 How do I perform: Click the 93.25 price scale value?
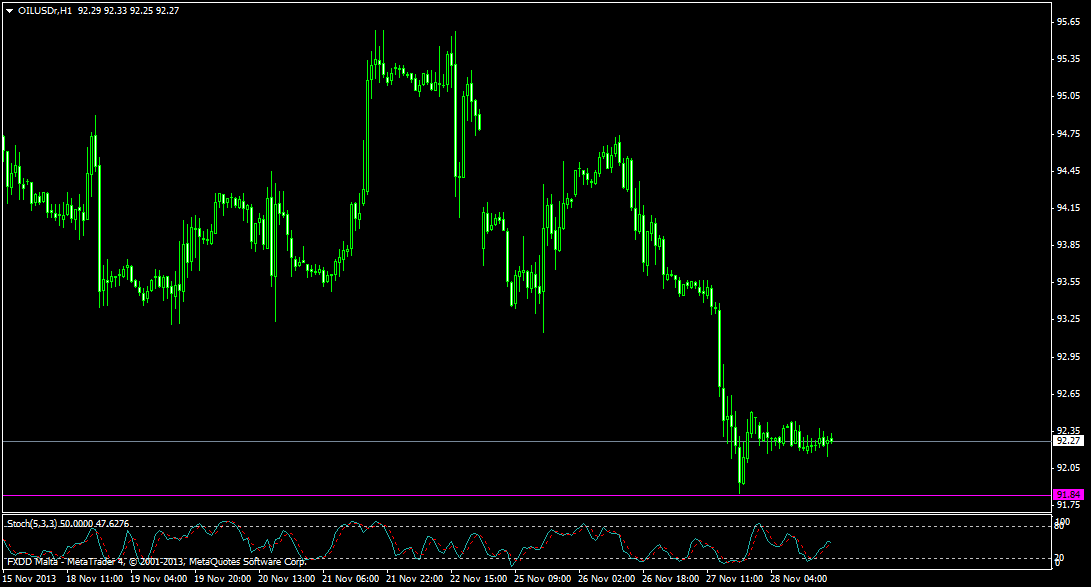tap(1068, 319)
